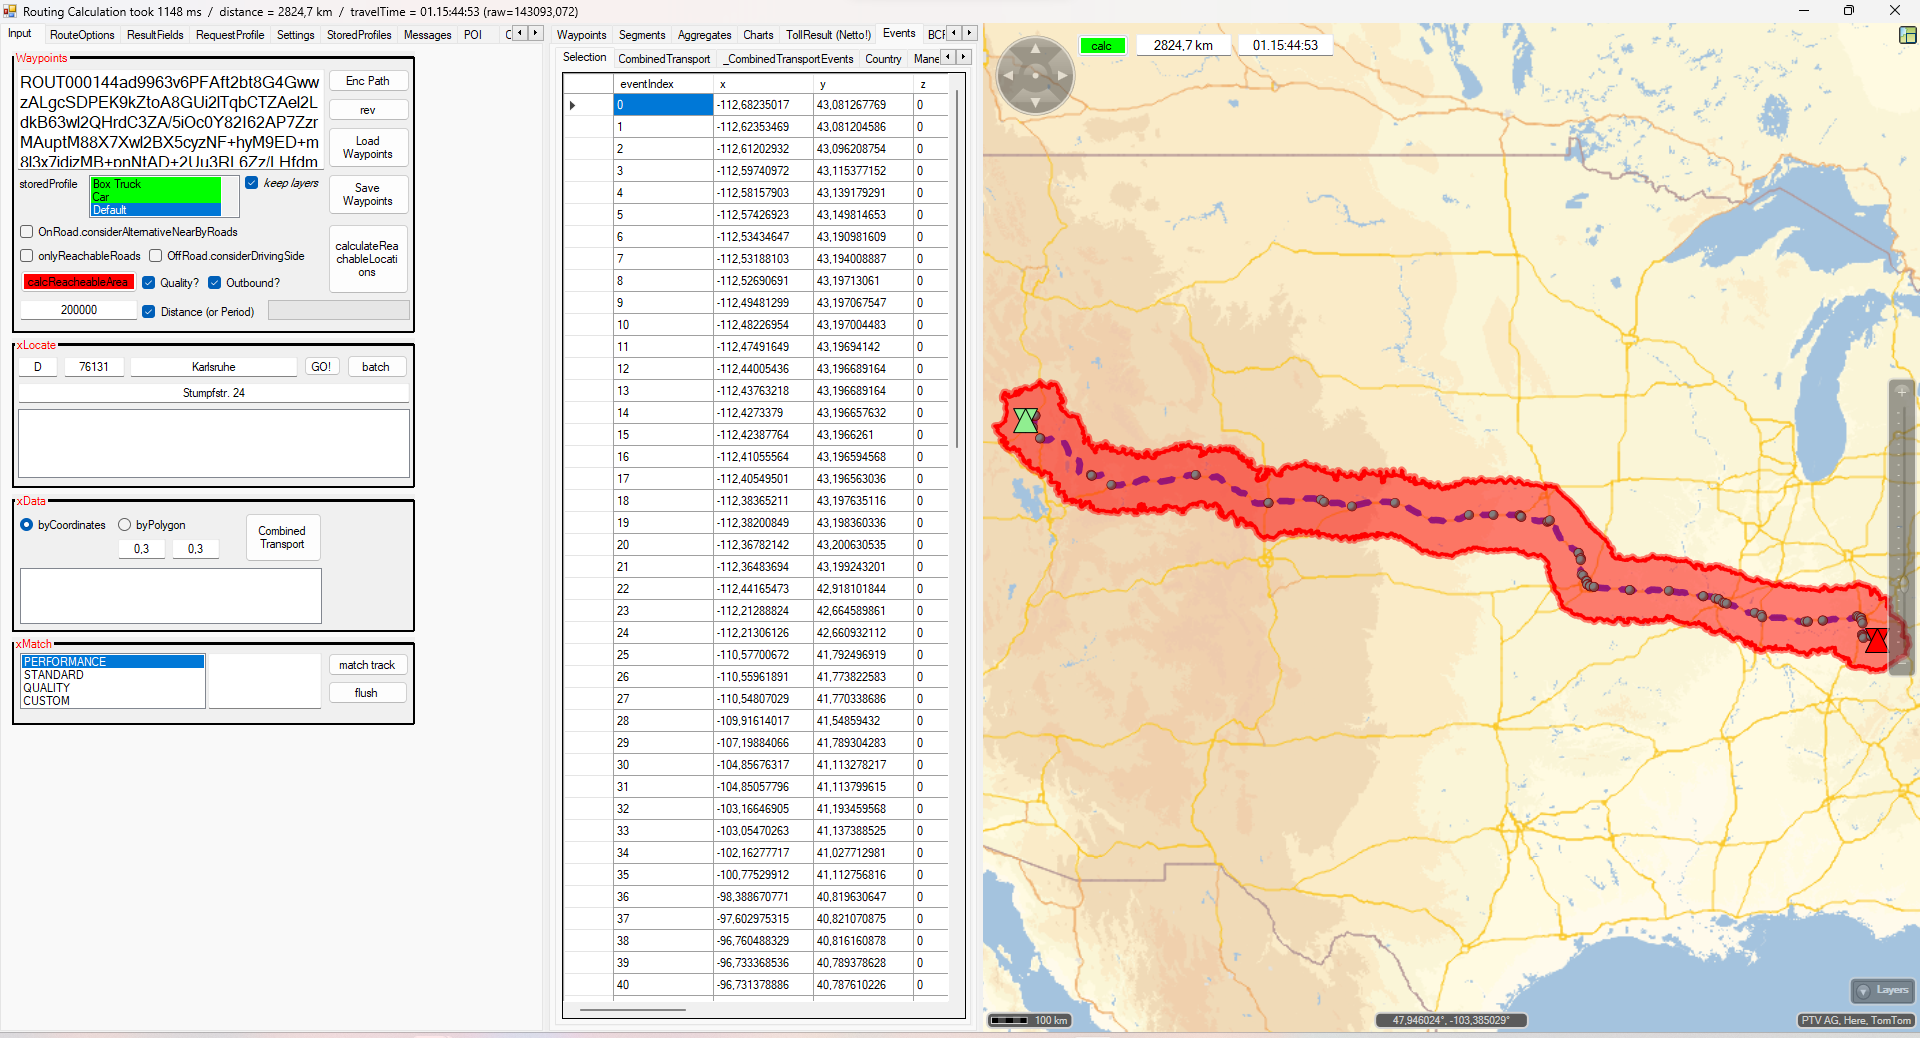
Task: Click the green start waypoint marker
Action: pyautogui.click(x=1025, y=420)
